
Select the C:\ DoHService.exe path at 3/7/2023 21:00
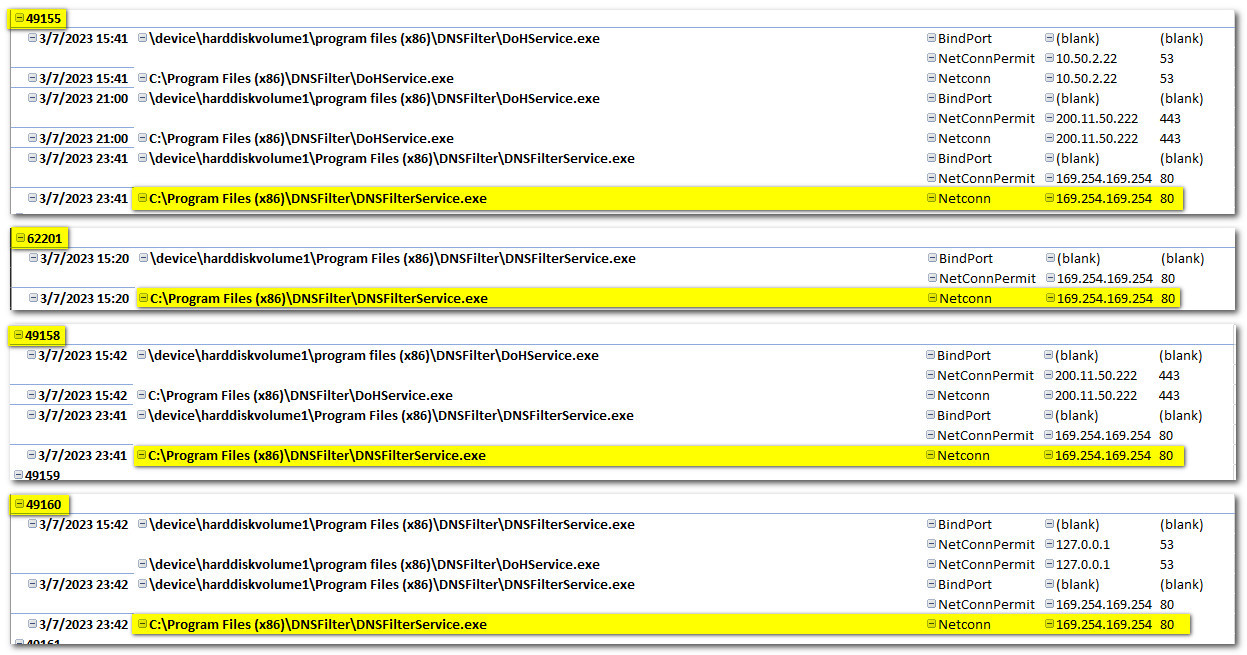click(x=301, y=138)
